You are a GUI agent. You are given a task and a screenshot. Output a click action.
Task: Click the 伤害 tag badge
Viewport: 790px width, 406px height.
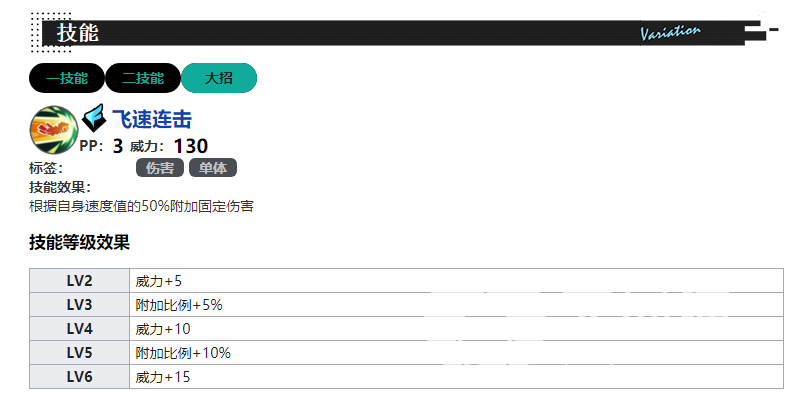point(159,168)
